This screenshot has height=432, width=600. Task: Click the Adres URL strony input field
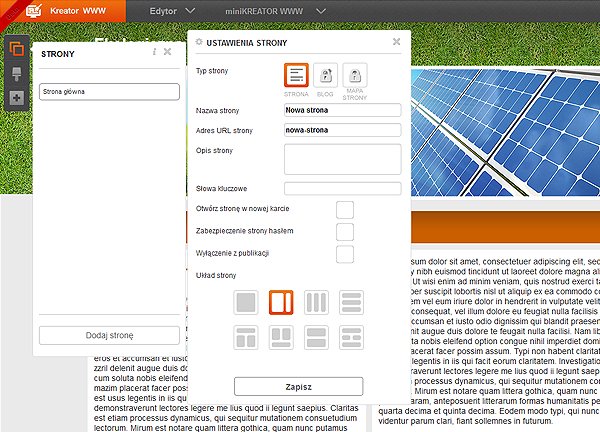tap(342, 130)
